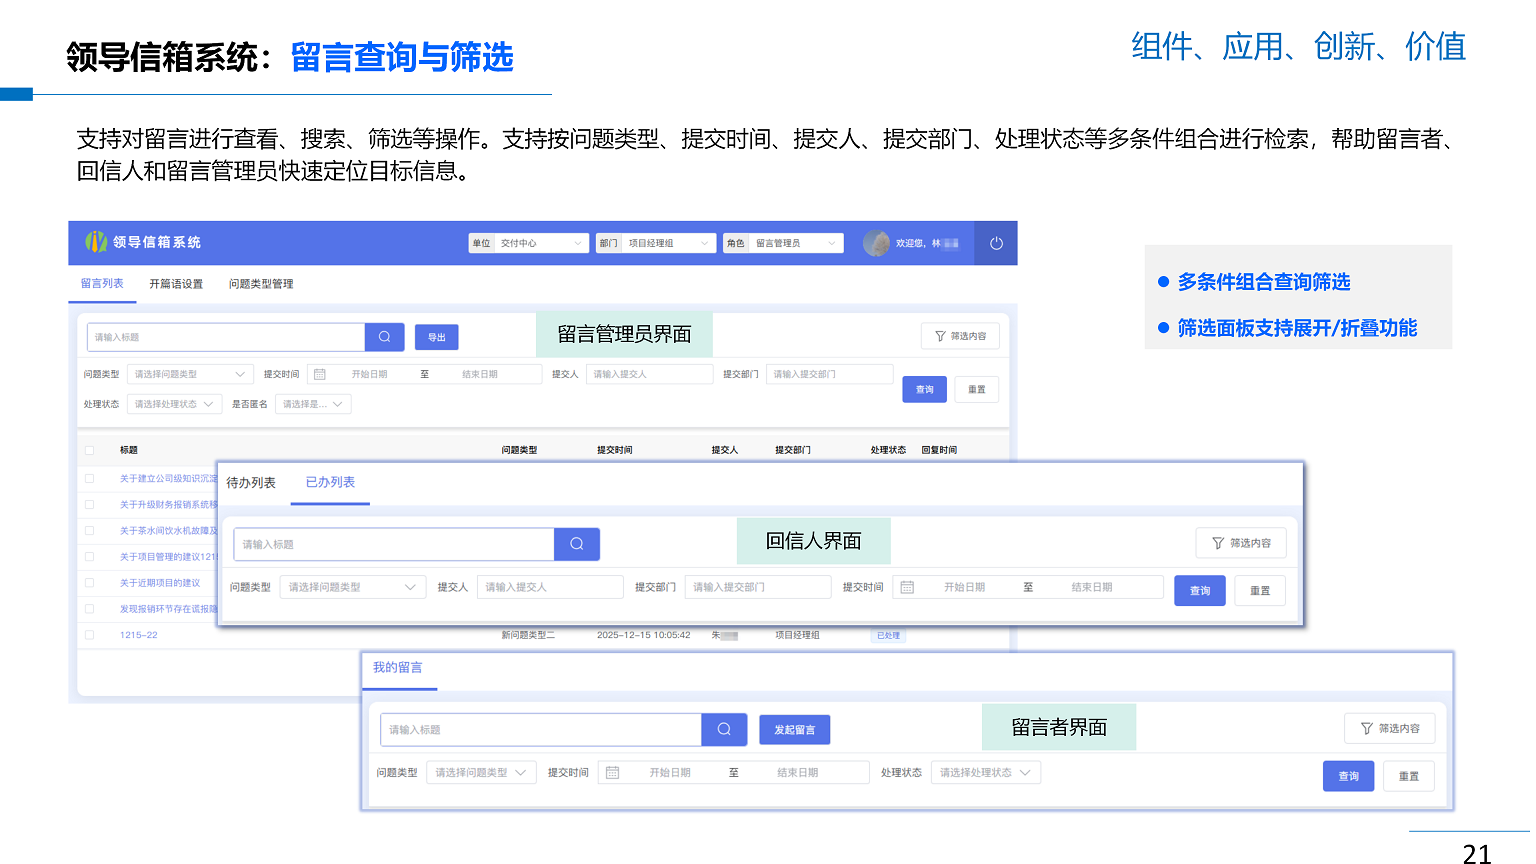Open the 问题类型 dropdown in admin filters
The width and height of the screenshot is (1536, 864).
pyautogui.click(x=190, y=373)
